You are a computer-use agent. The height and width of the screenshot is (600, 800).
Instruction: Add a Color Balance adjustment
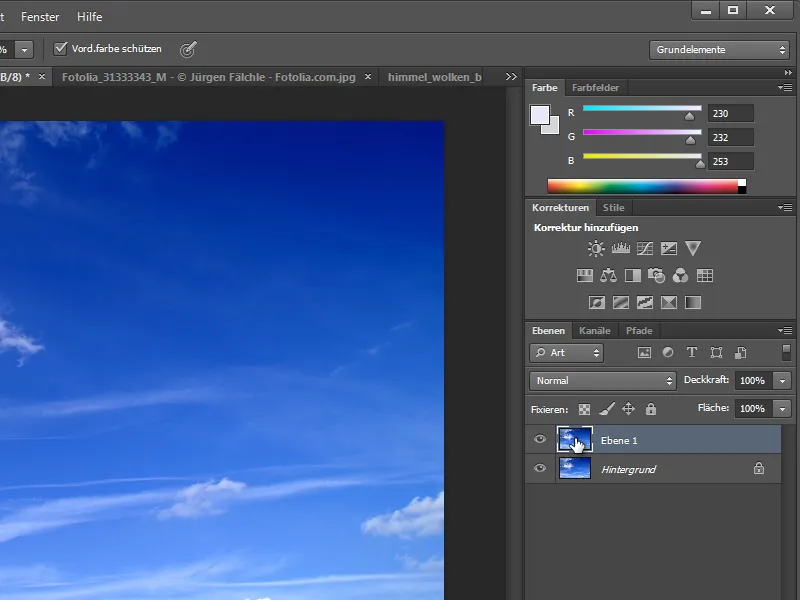point(608,276)
